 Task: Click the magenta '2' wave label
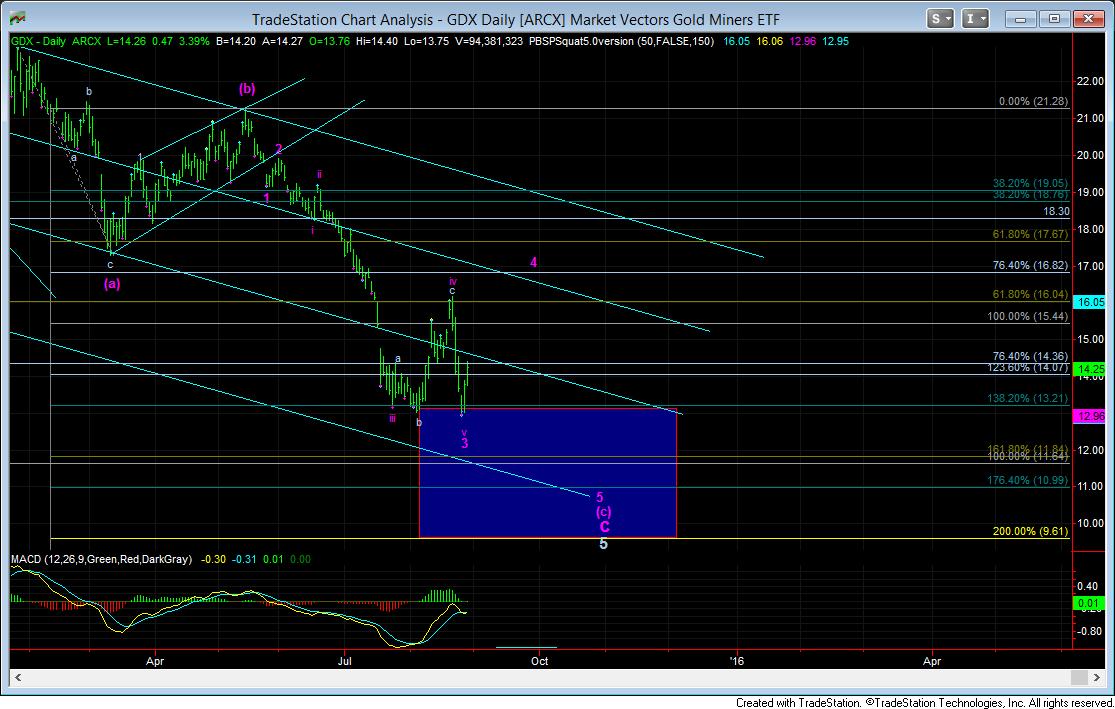(x=279, y=149)
